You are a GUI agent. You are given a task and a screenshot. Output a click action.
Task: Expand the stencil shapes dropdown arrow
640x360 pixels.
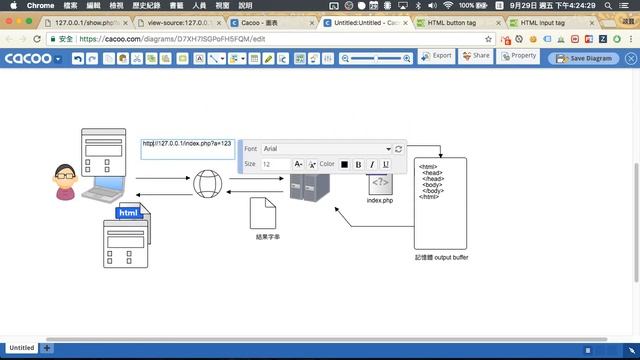243,59
